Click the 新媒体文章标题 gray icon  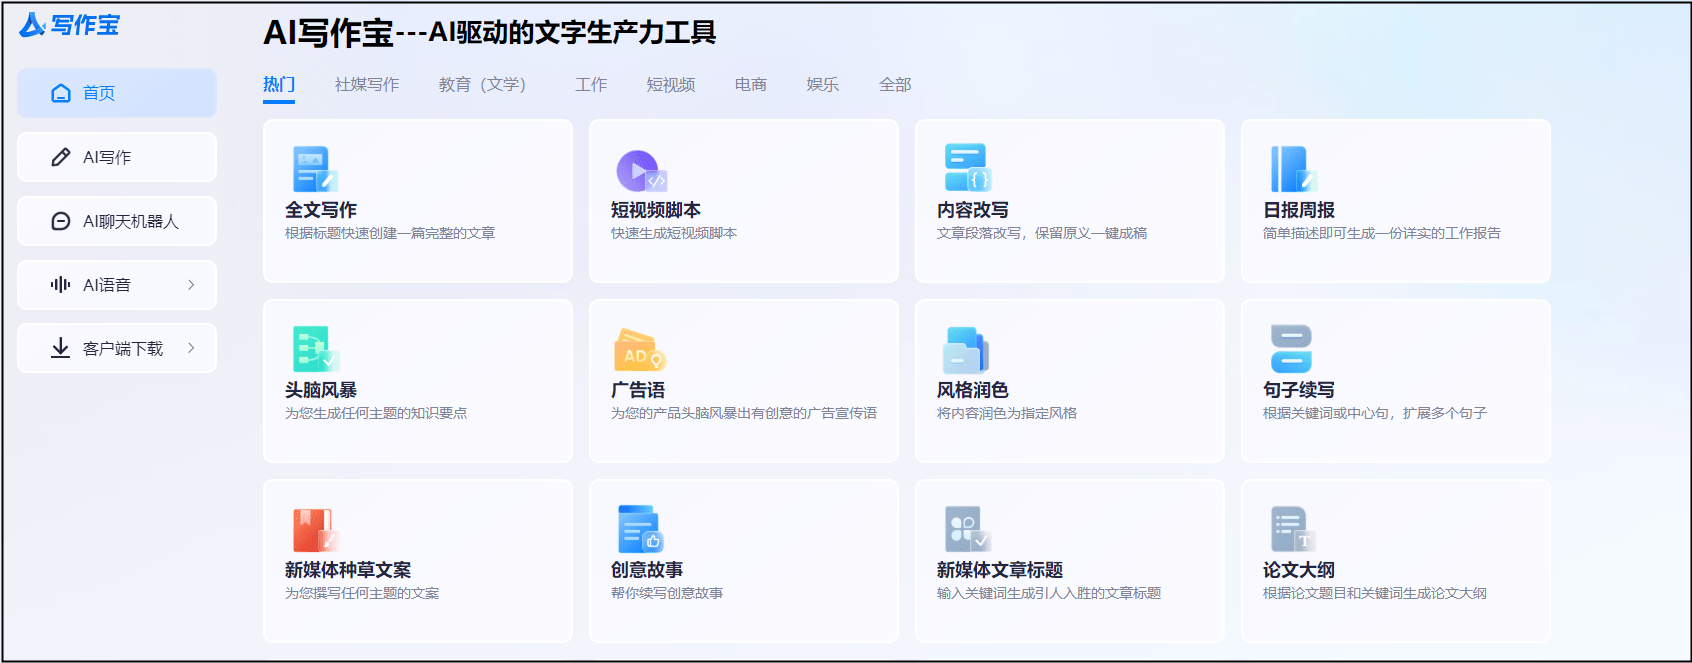point(967,529)
